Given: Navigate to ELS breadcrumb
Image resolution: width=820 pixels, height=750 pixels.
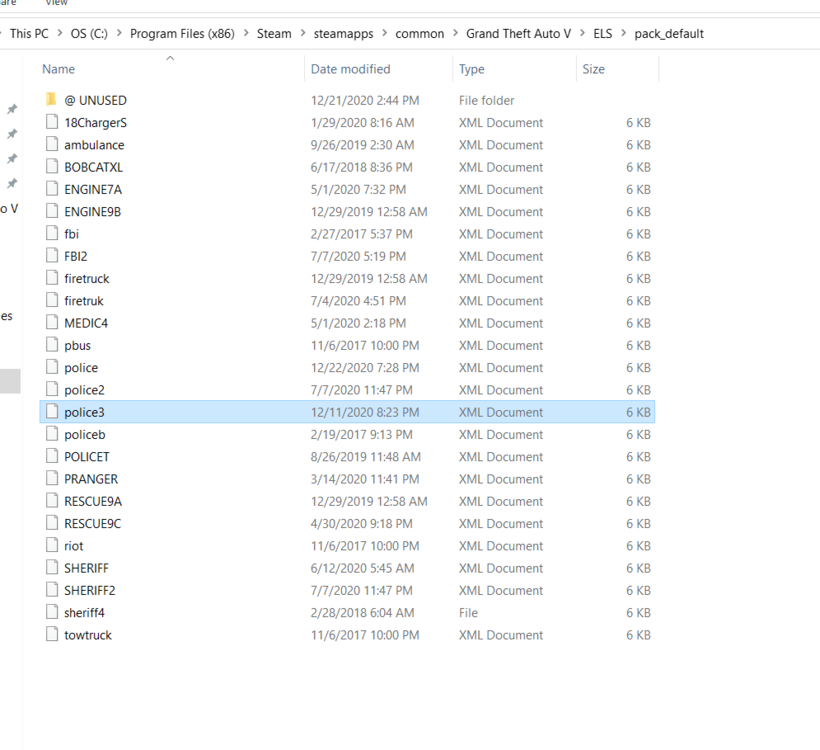Looking at the screenshot, I should click(602, 33).
